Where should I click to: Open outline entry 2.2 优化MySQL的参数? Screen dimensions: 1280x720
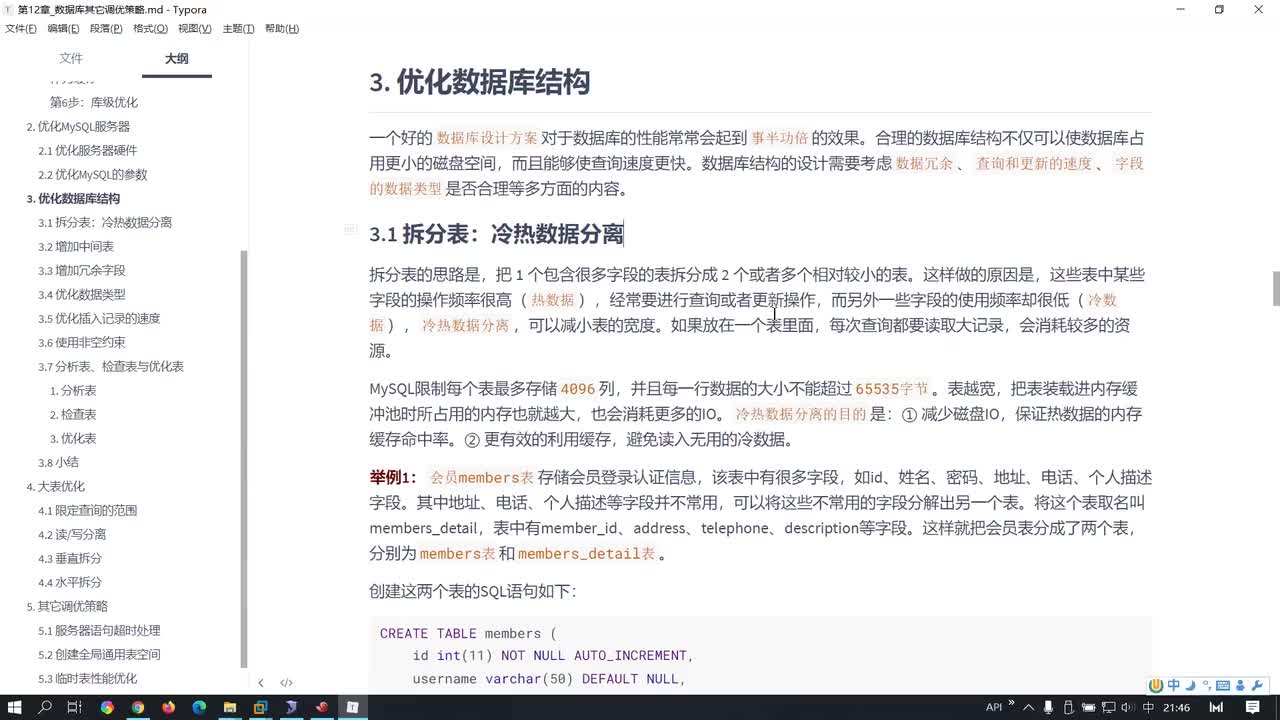point(93,174)
